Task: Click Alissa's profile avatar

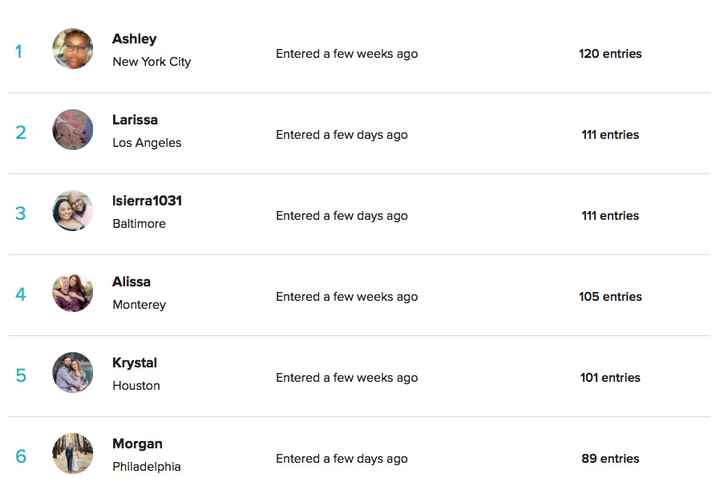Action: [x=73, y=292]
